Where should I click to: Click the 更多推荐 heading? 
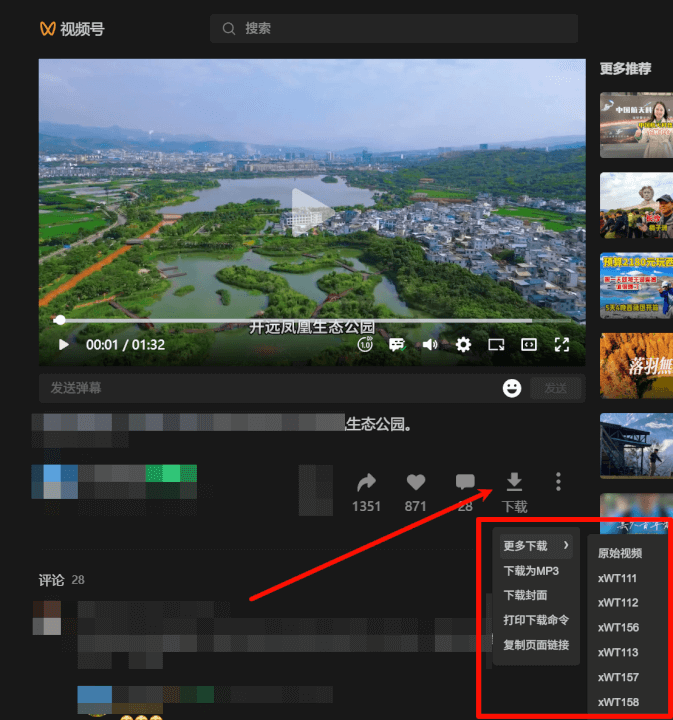[625, 69]
